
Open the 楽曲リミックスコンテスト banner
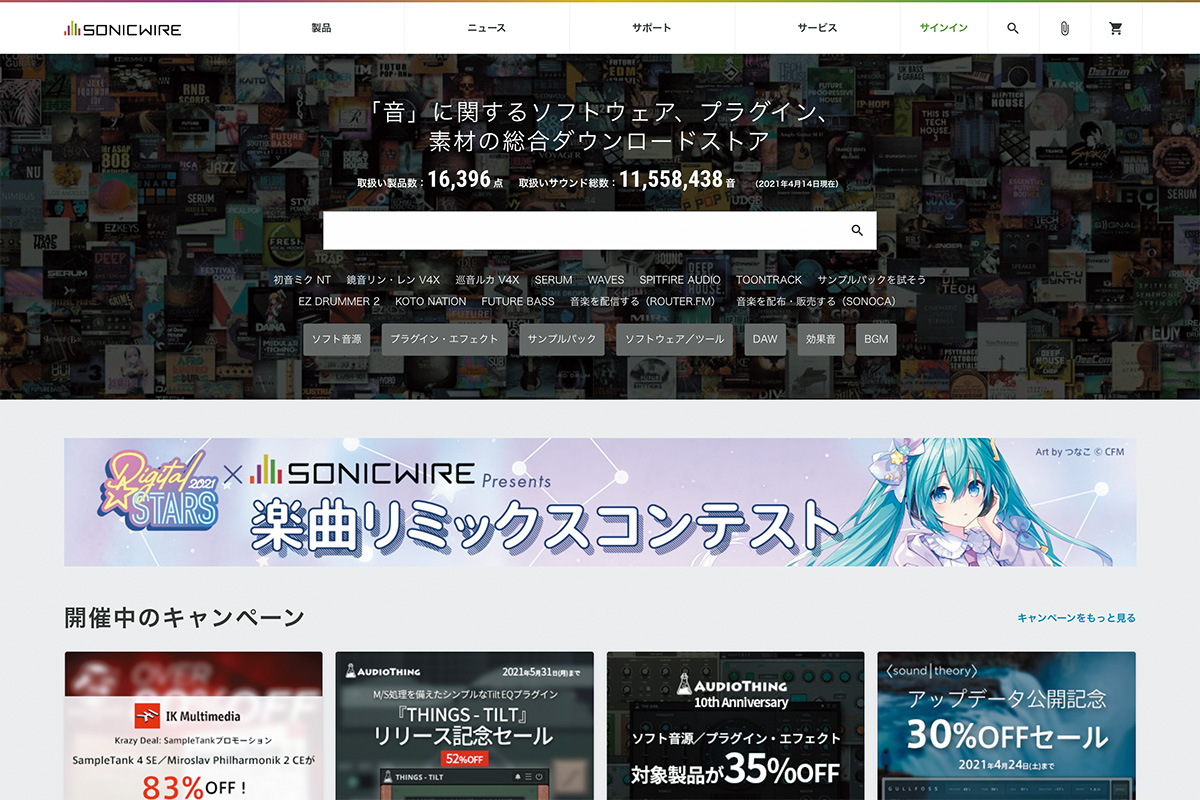(x=600, y=502)
